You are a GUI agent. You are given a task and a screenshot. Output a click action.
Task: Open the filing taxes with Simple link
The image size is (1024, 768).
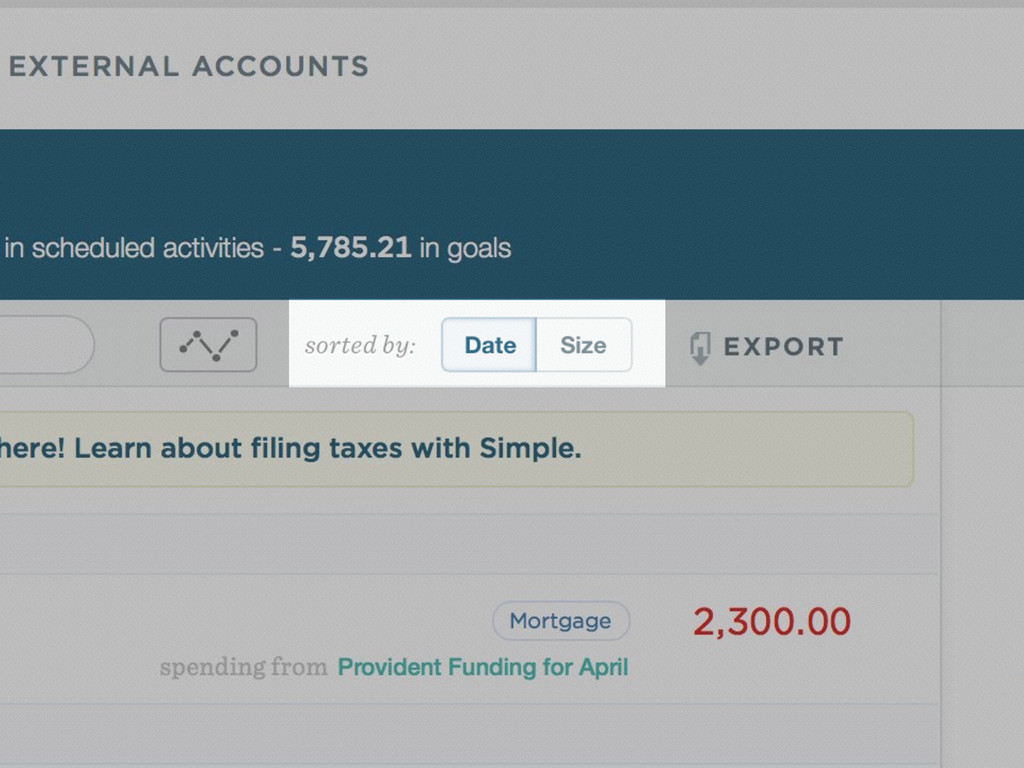coord(291,449)
